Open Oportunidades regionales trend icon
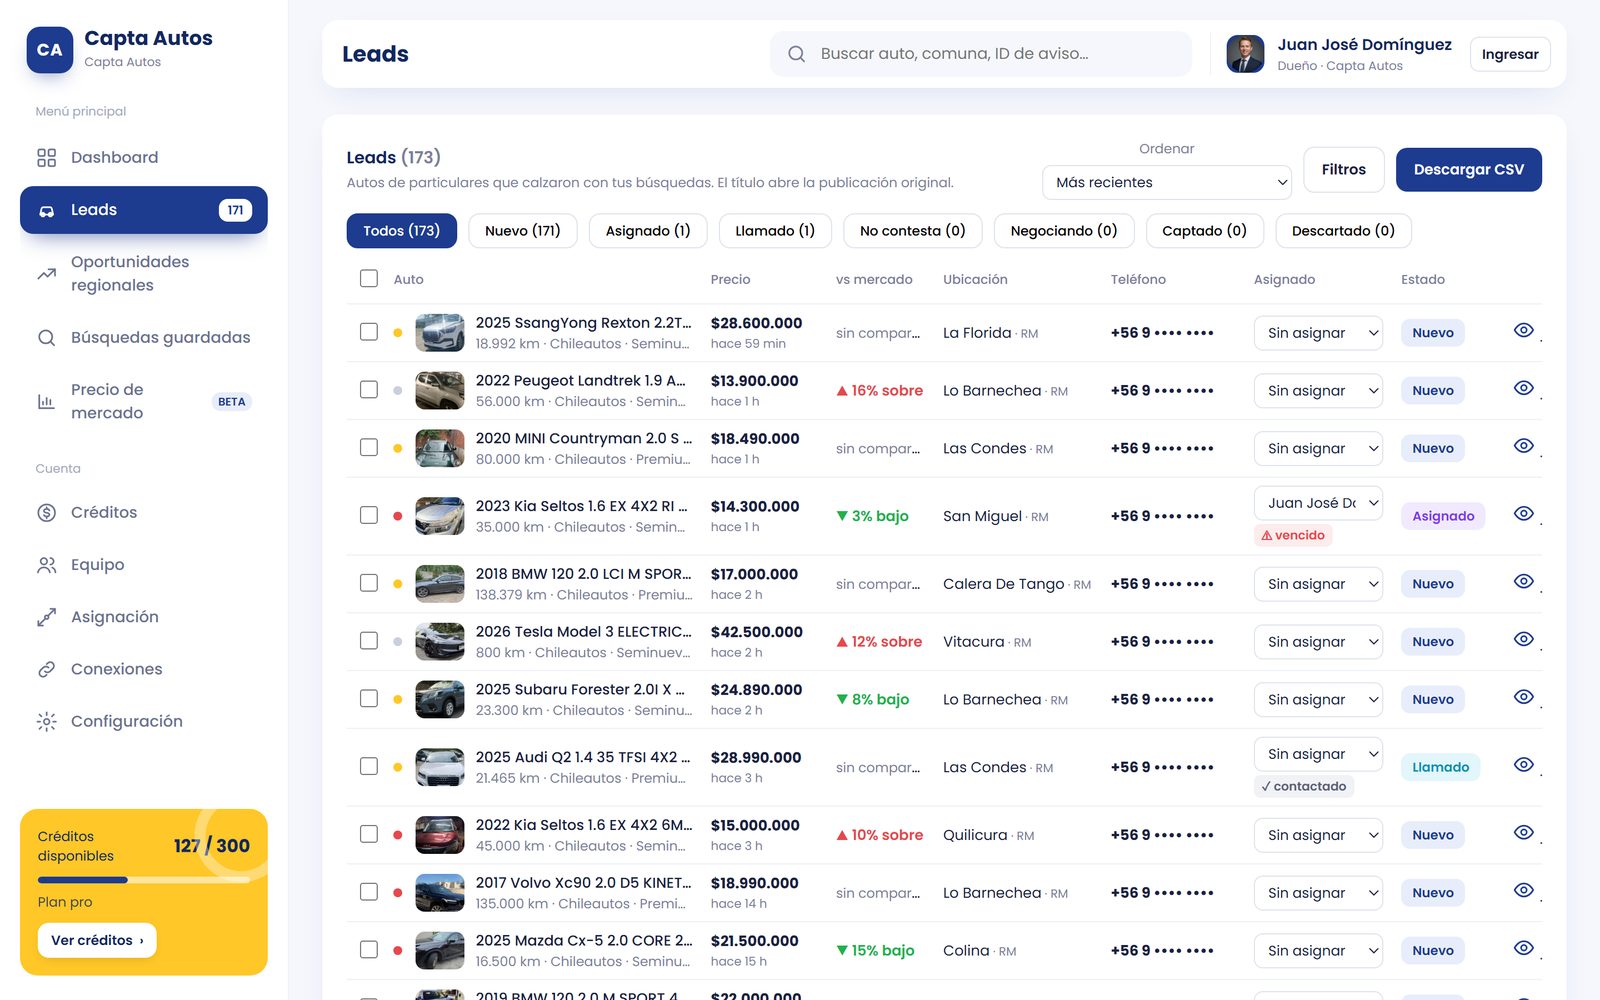The image size is (1600, 1000). [47, 274]
